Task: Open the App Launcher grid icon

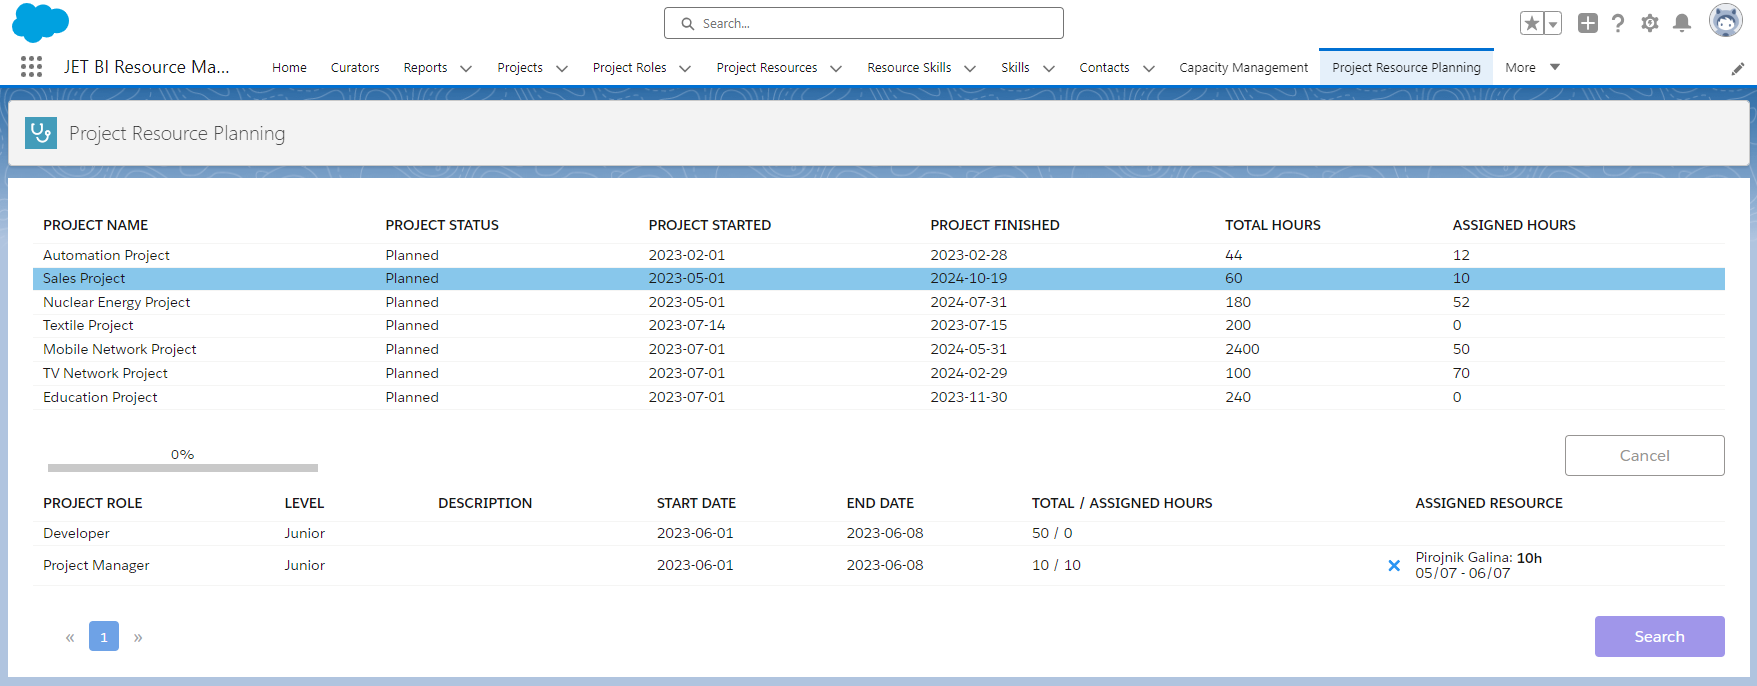Action: (x=31, y=67)
